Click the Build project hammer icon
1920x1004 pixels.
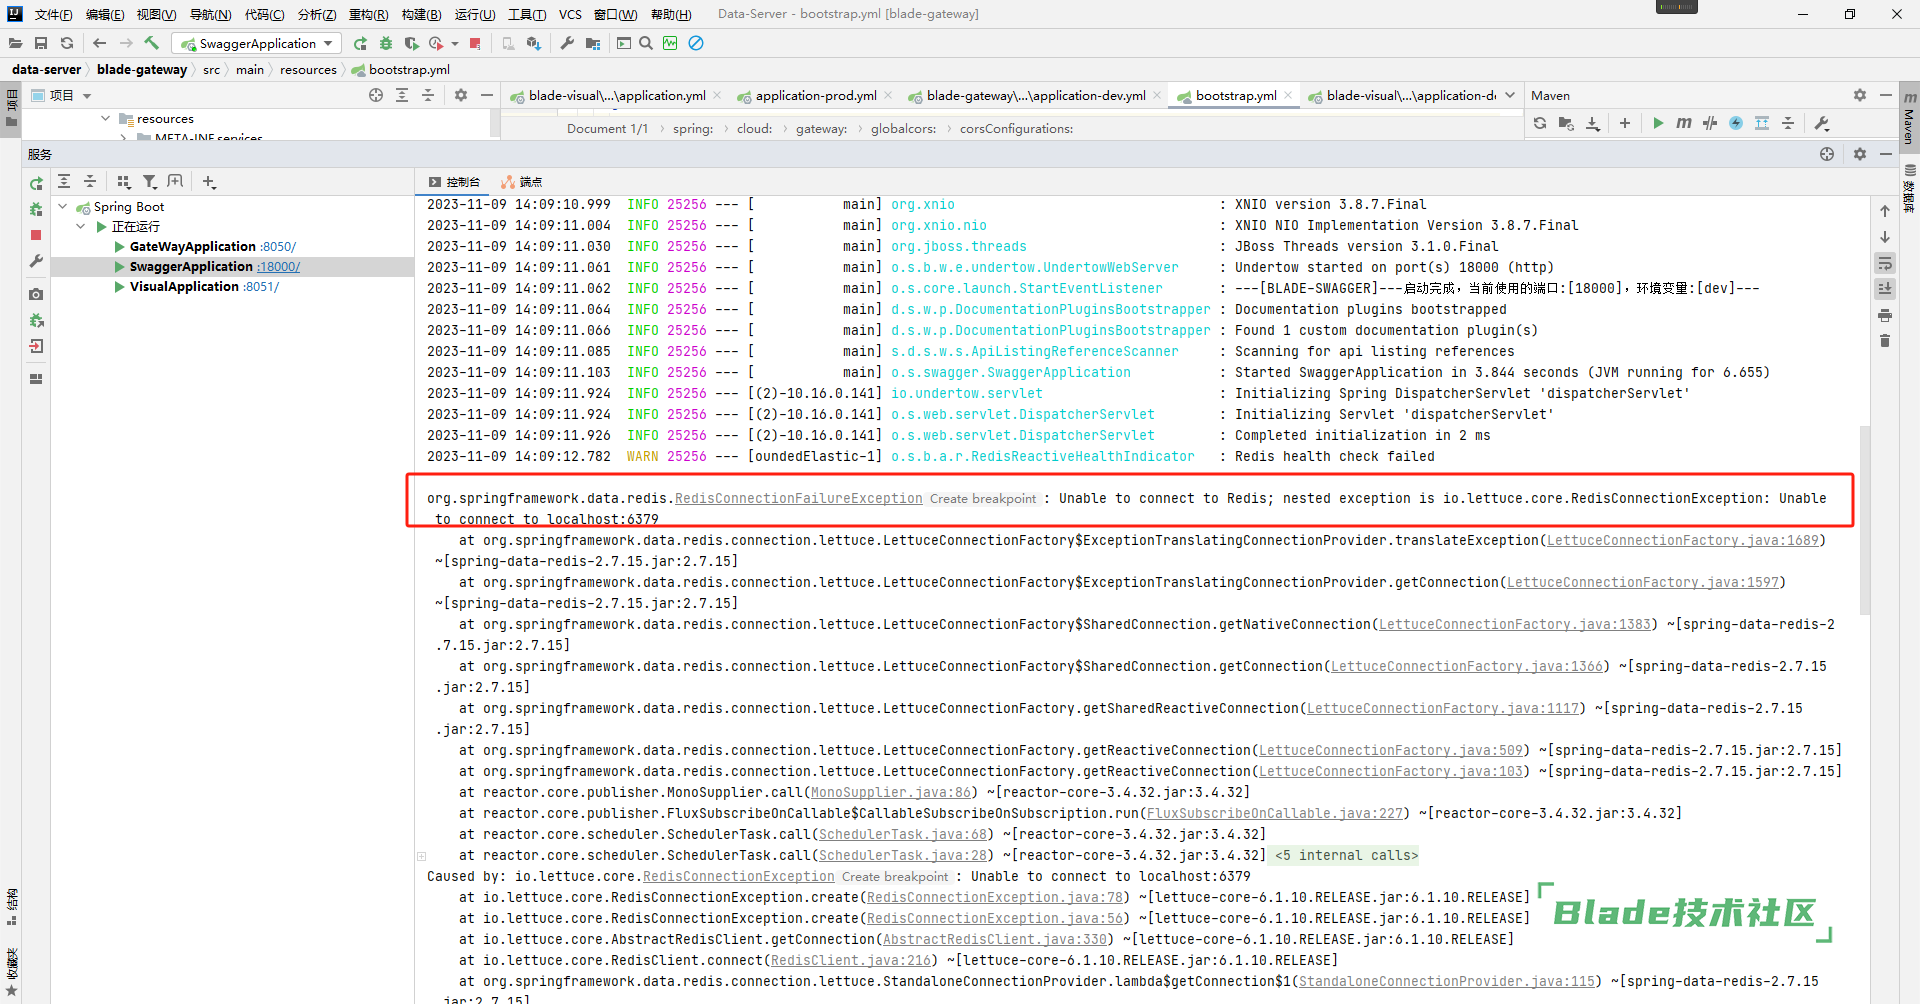pyautogui.click(x=152, y=43)
